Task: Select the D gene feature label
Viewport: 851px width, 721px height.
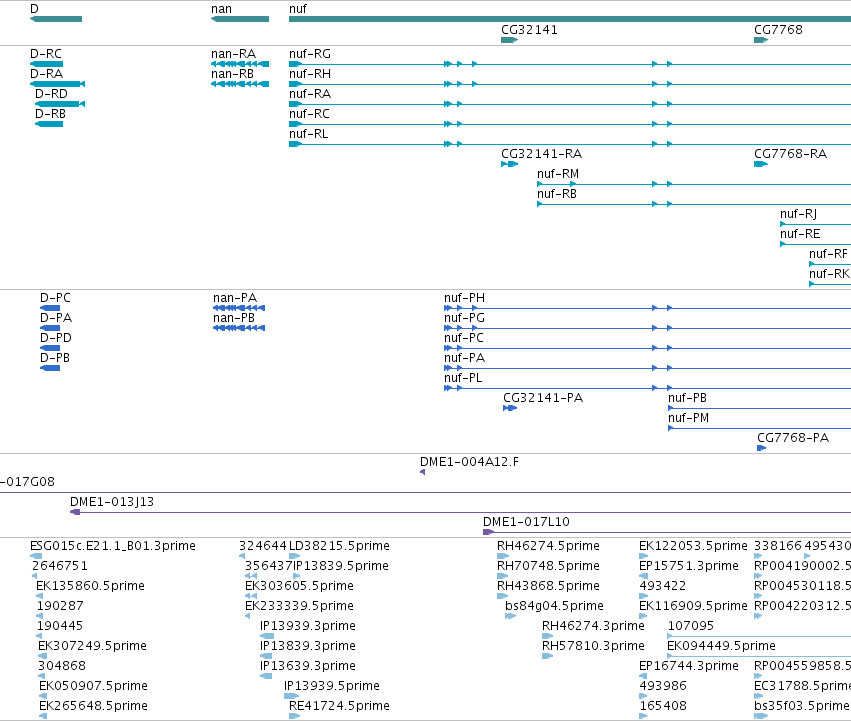Action: (34, 9)
